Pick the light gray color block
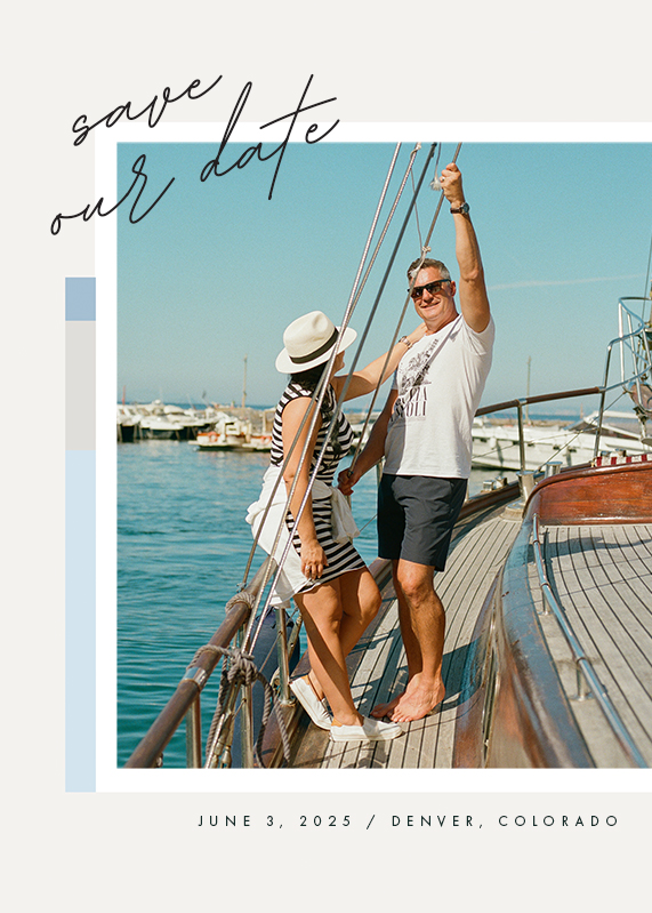The image size is (652, 913). (80, 385)
